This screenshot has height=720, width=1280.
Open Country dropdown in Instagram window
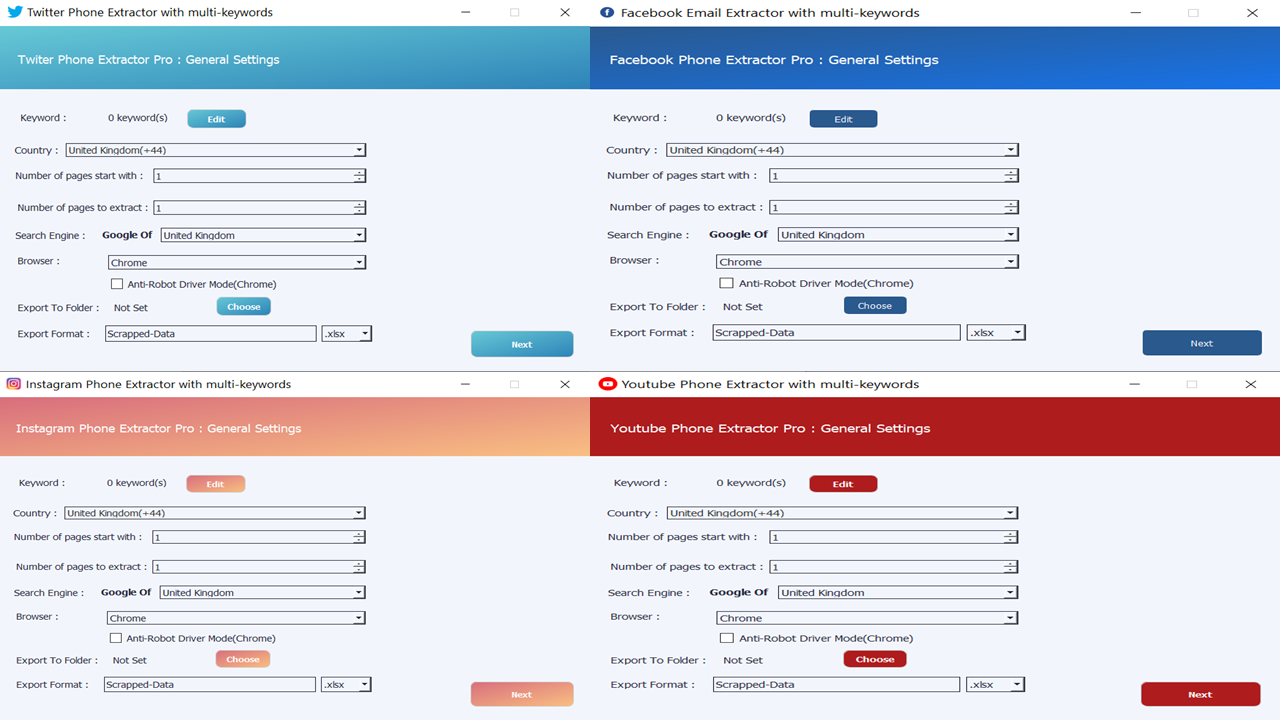tap(215, 513)
